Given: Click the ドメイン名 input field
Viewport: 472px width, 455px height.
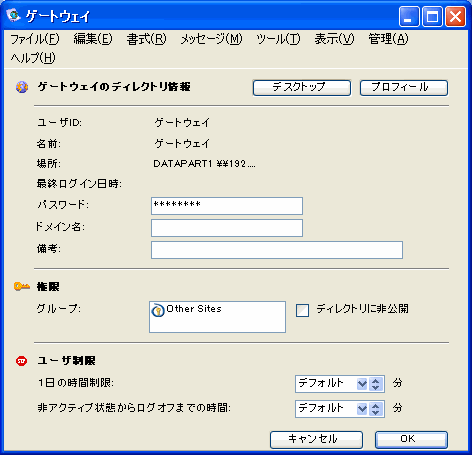Looking at the screenshot, I should (227, 228).
